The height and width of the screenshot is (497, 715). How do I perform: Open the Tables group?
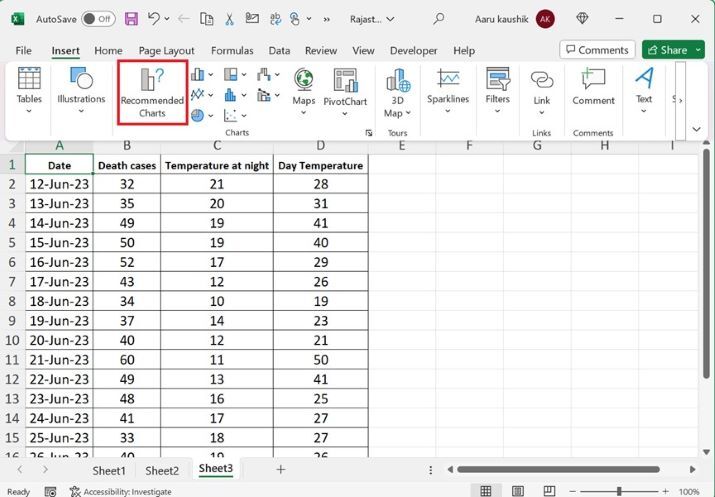pos(29,90)
